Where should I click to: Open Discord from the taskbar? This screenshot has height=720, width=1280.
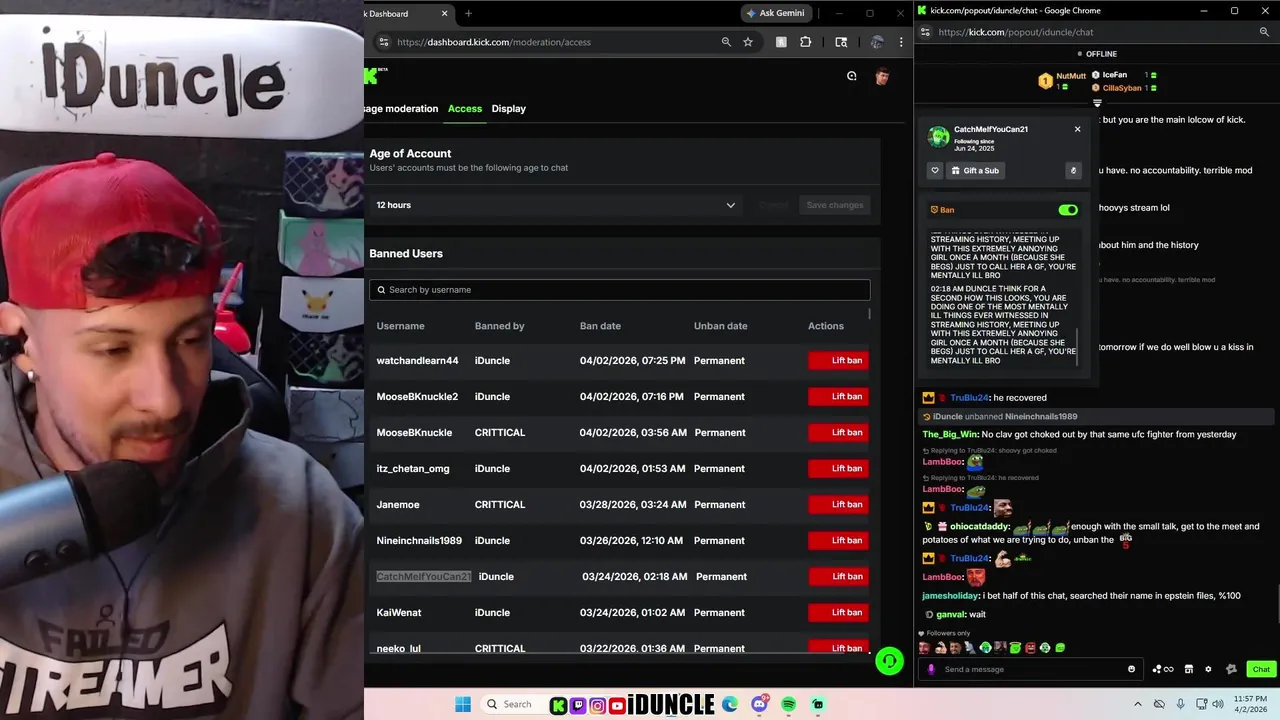coord(760,704)
